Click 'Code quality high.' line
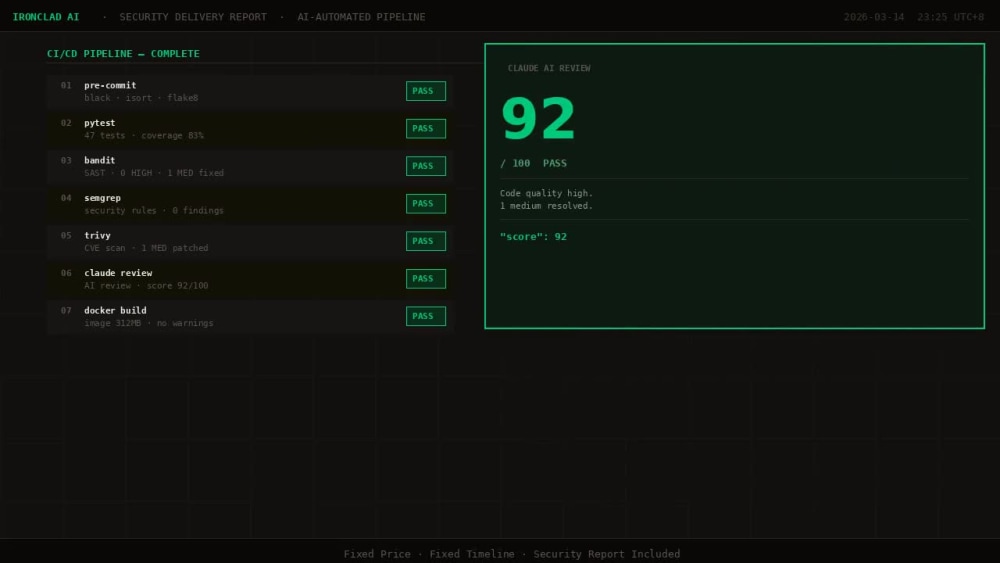The height and width of the screenshot is (563, 1000). coord(547,193)
